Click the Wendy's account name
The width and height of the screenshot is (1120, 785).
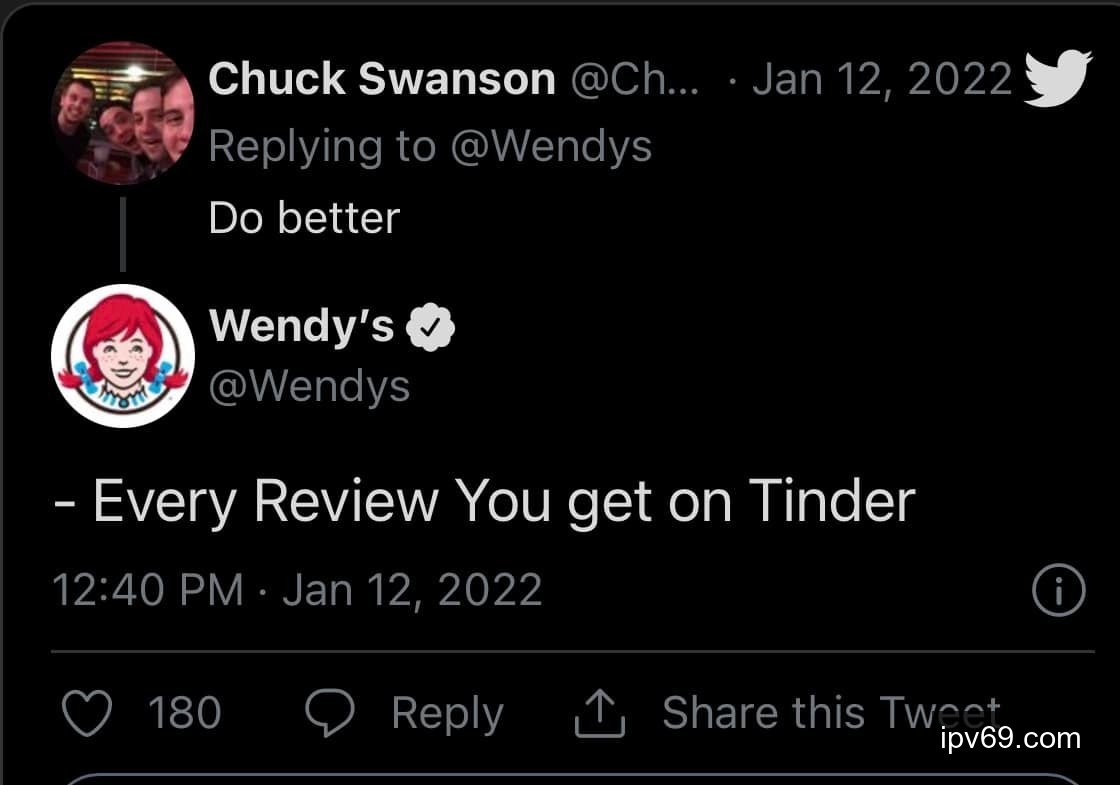click(x=301, y=325)
